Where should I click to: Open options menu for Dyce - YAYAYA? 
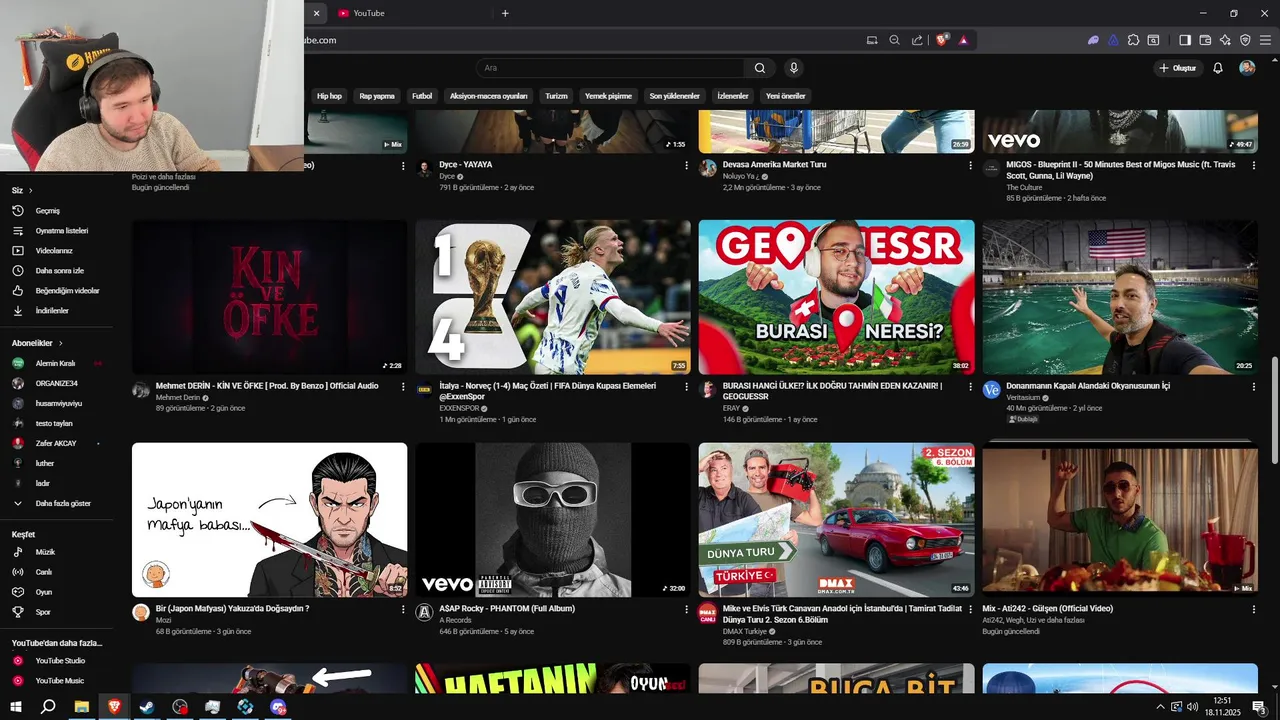point(686,165)
